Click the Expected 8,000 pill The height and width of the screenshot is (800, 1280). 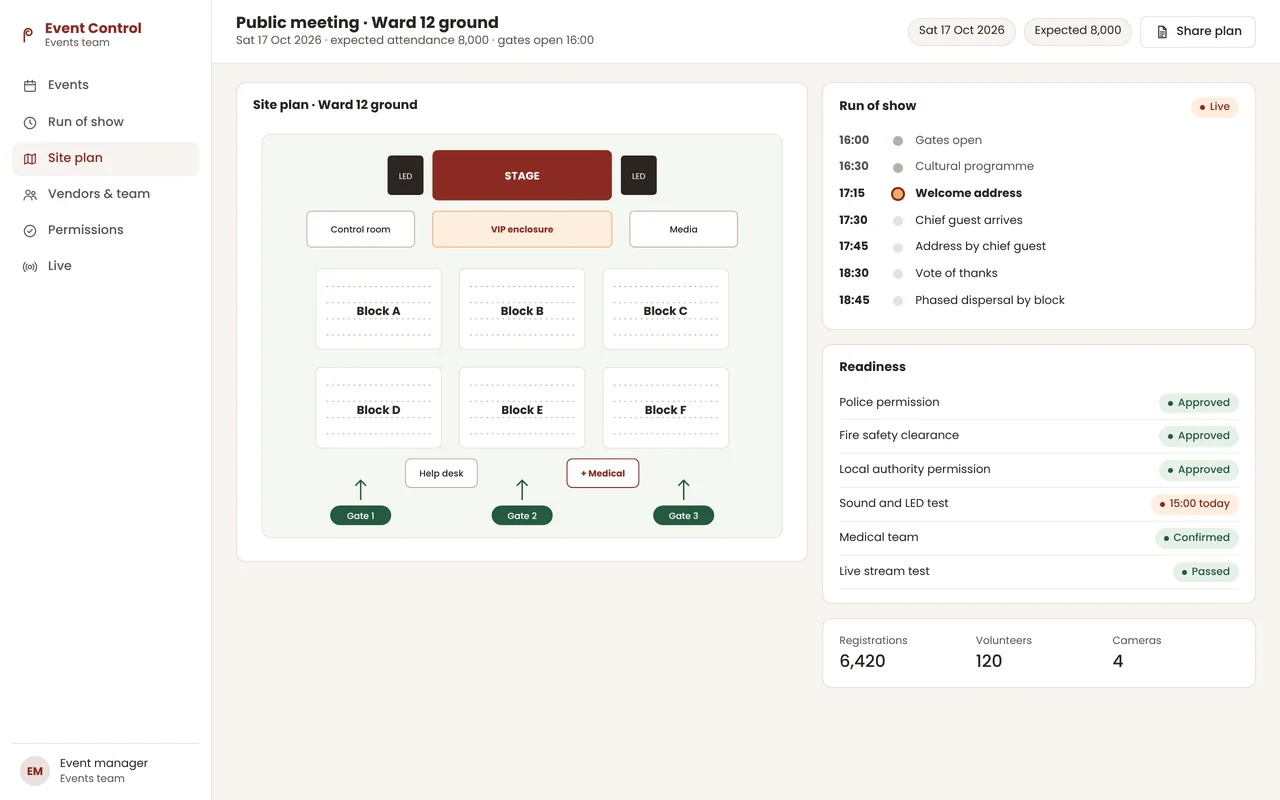click(1078, 31)
